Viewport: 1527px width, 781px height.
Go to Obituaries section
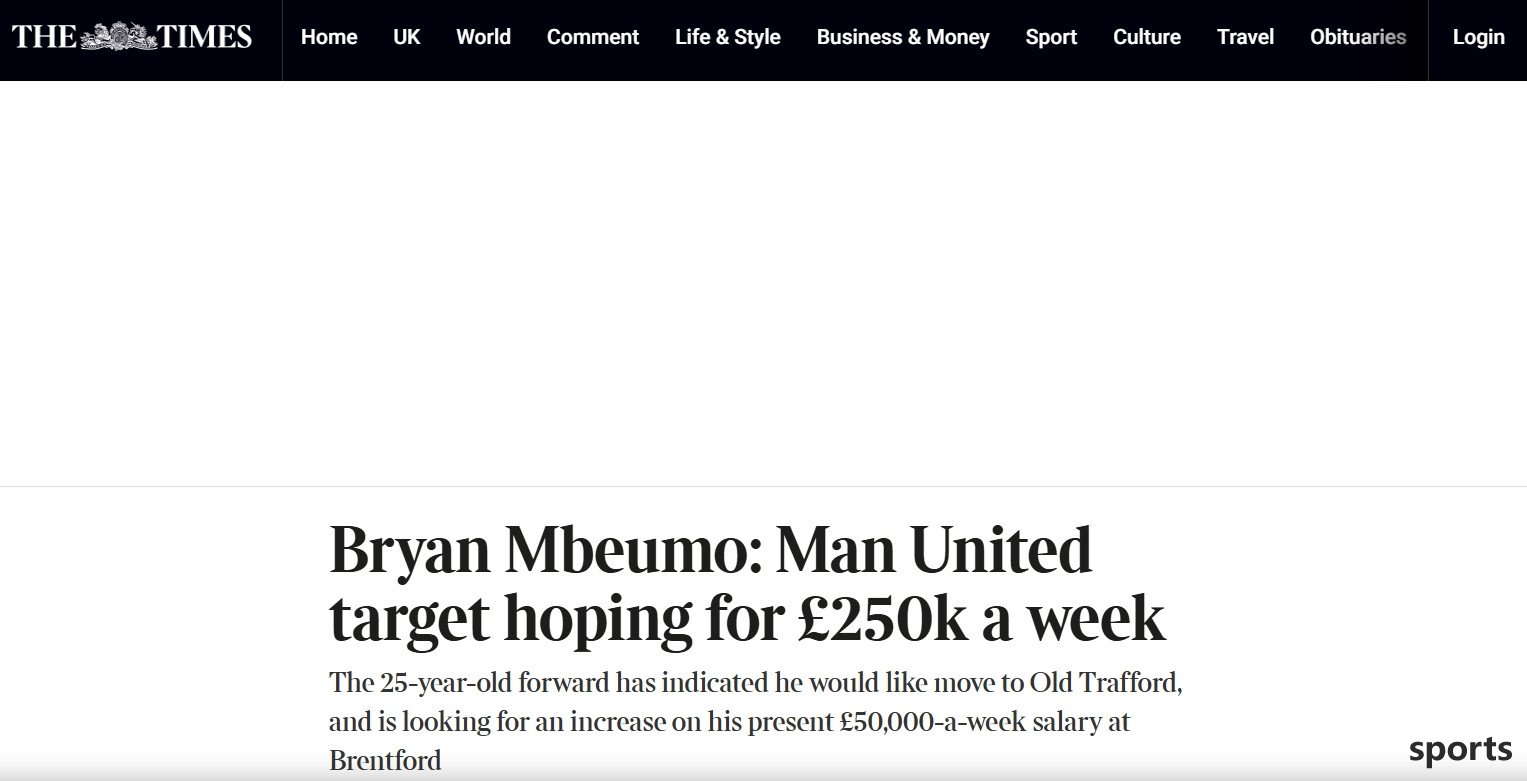1358,37
